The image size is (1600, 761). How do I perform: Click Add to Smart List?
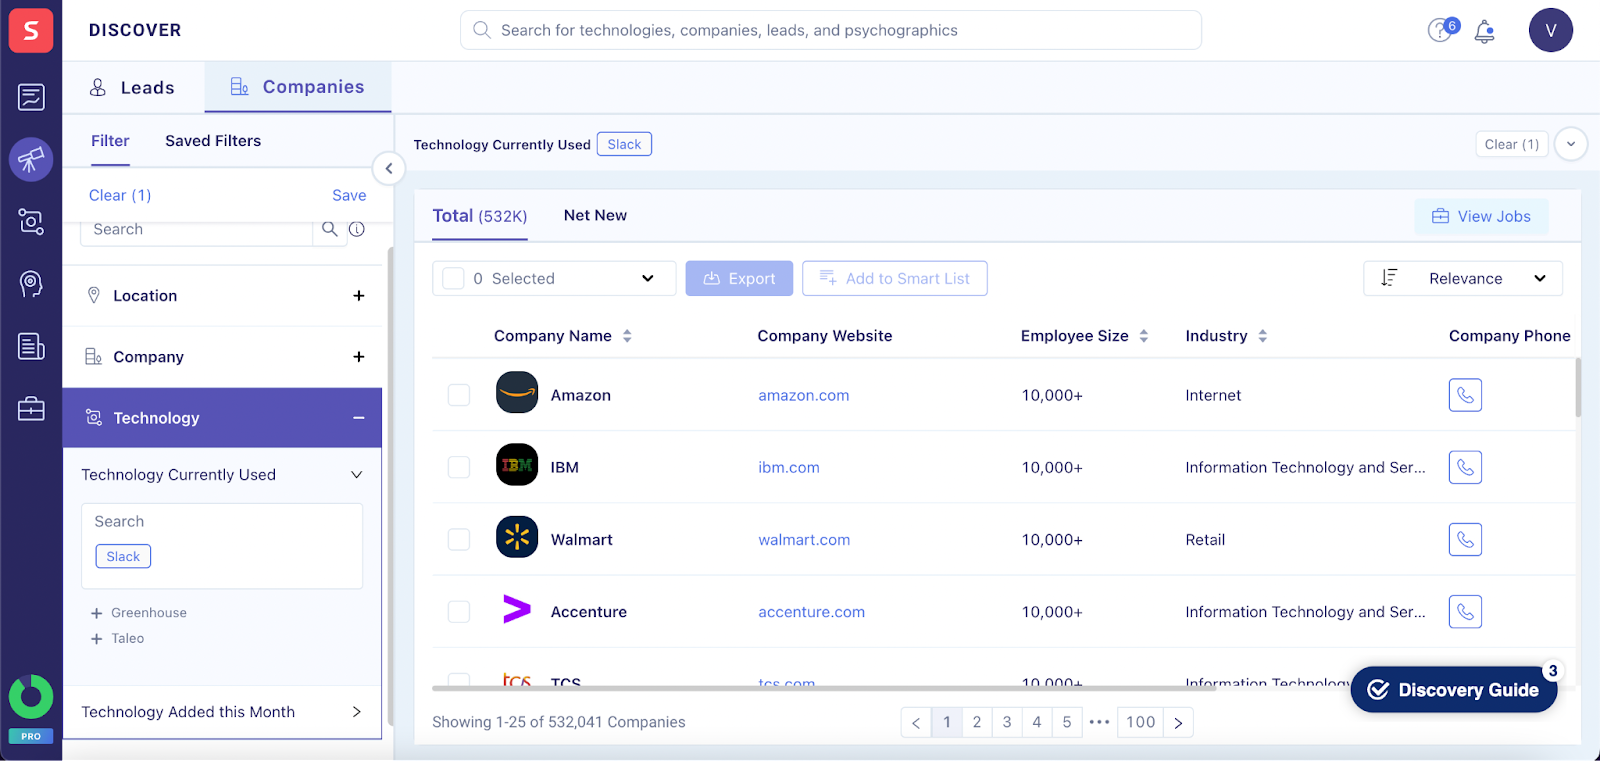tap(895, 278)
